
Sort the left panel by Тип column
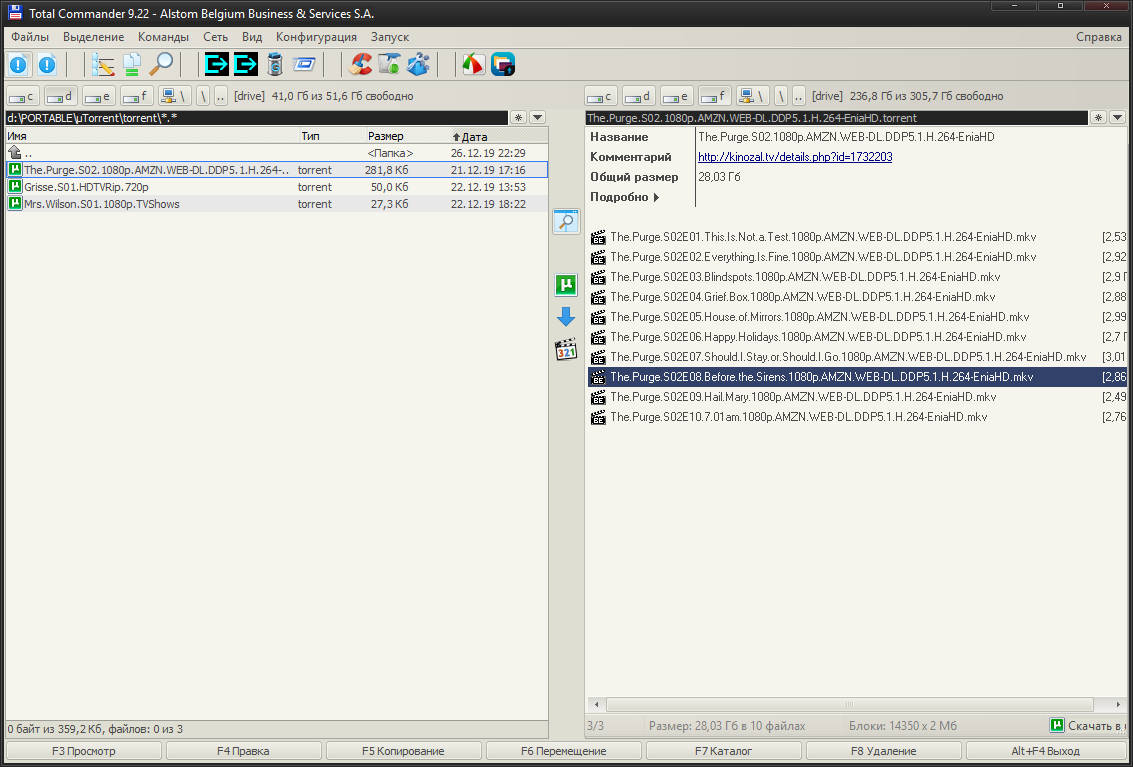point(332,136)
